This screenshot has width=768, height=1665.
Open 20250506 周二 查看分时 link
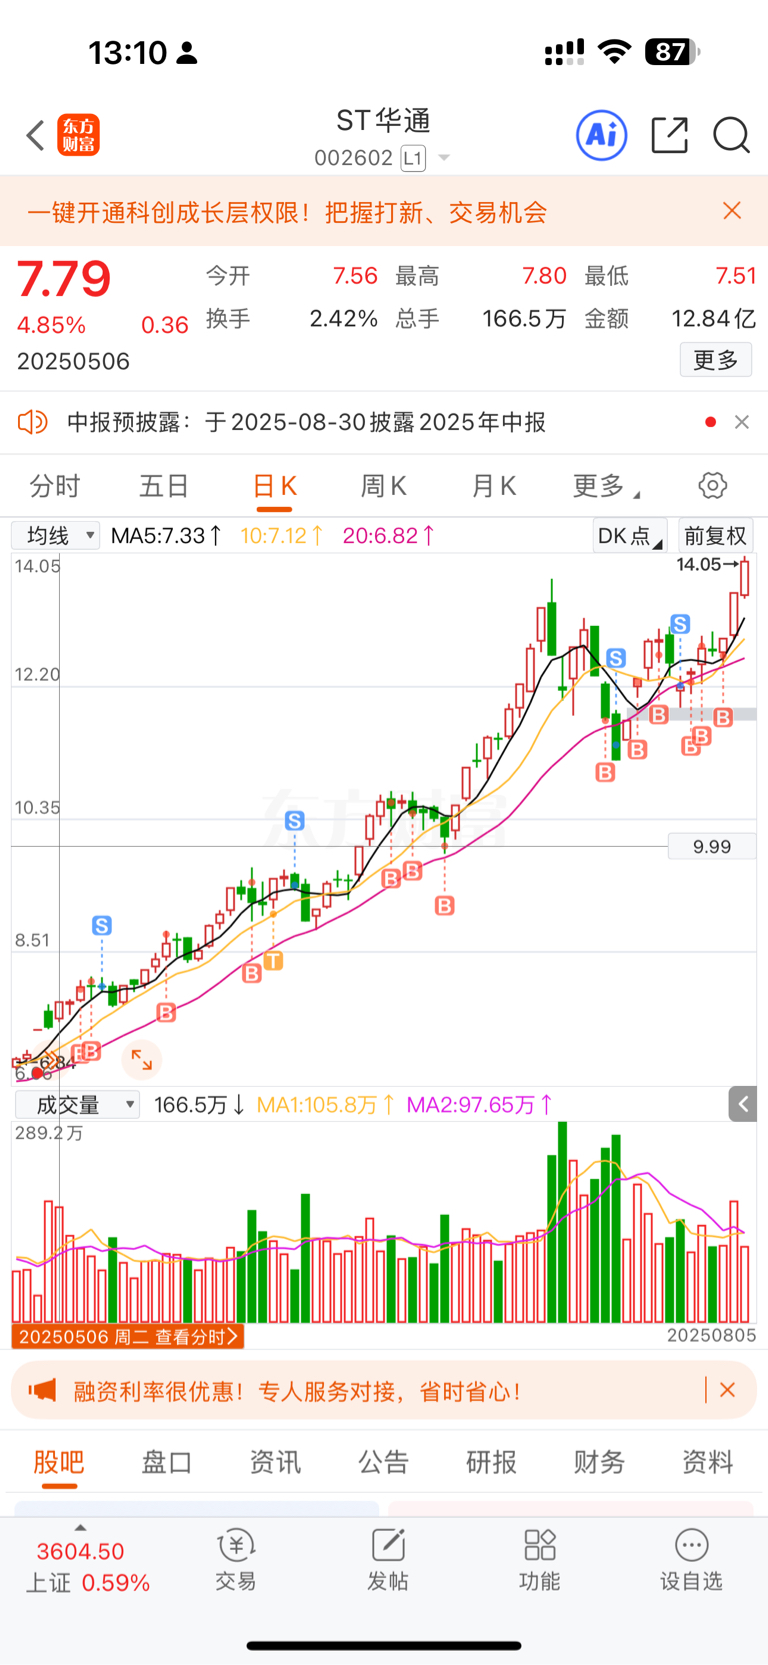click(128, 1337)
